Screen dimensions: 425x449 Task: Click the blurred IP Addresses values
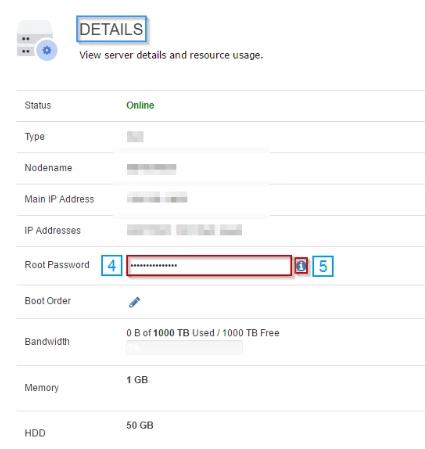click(184, 230)
